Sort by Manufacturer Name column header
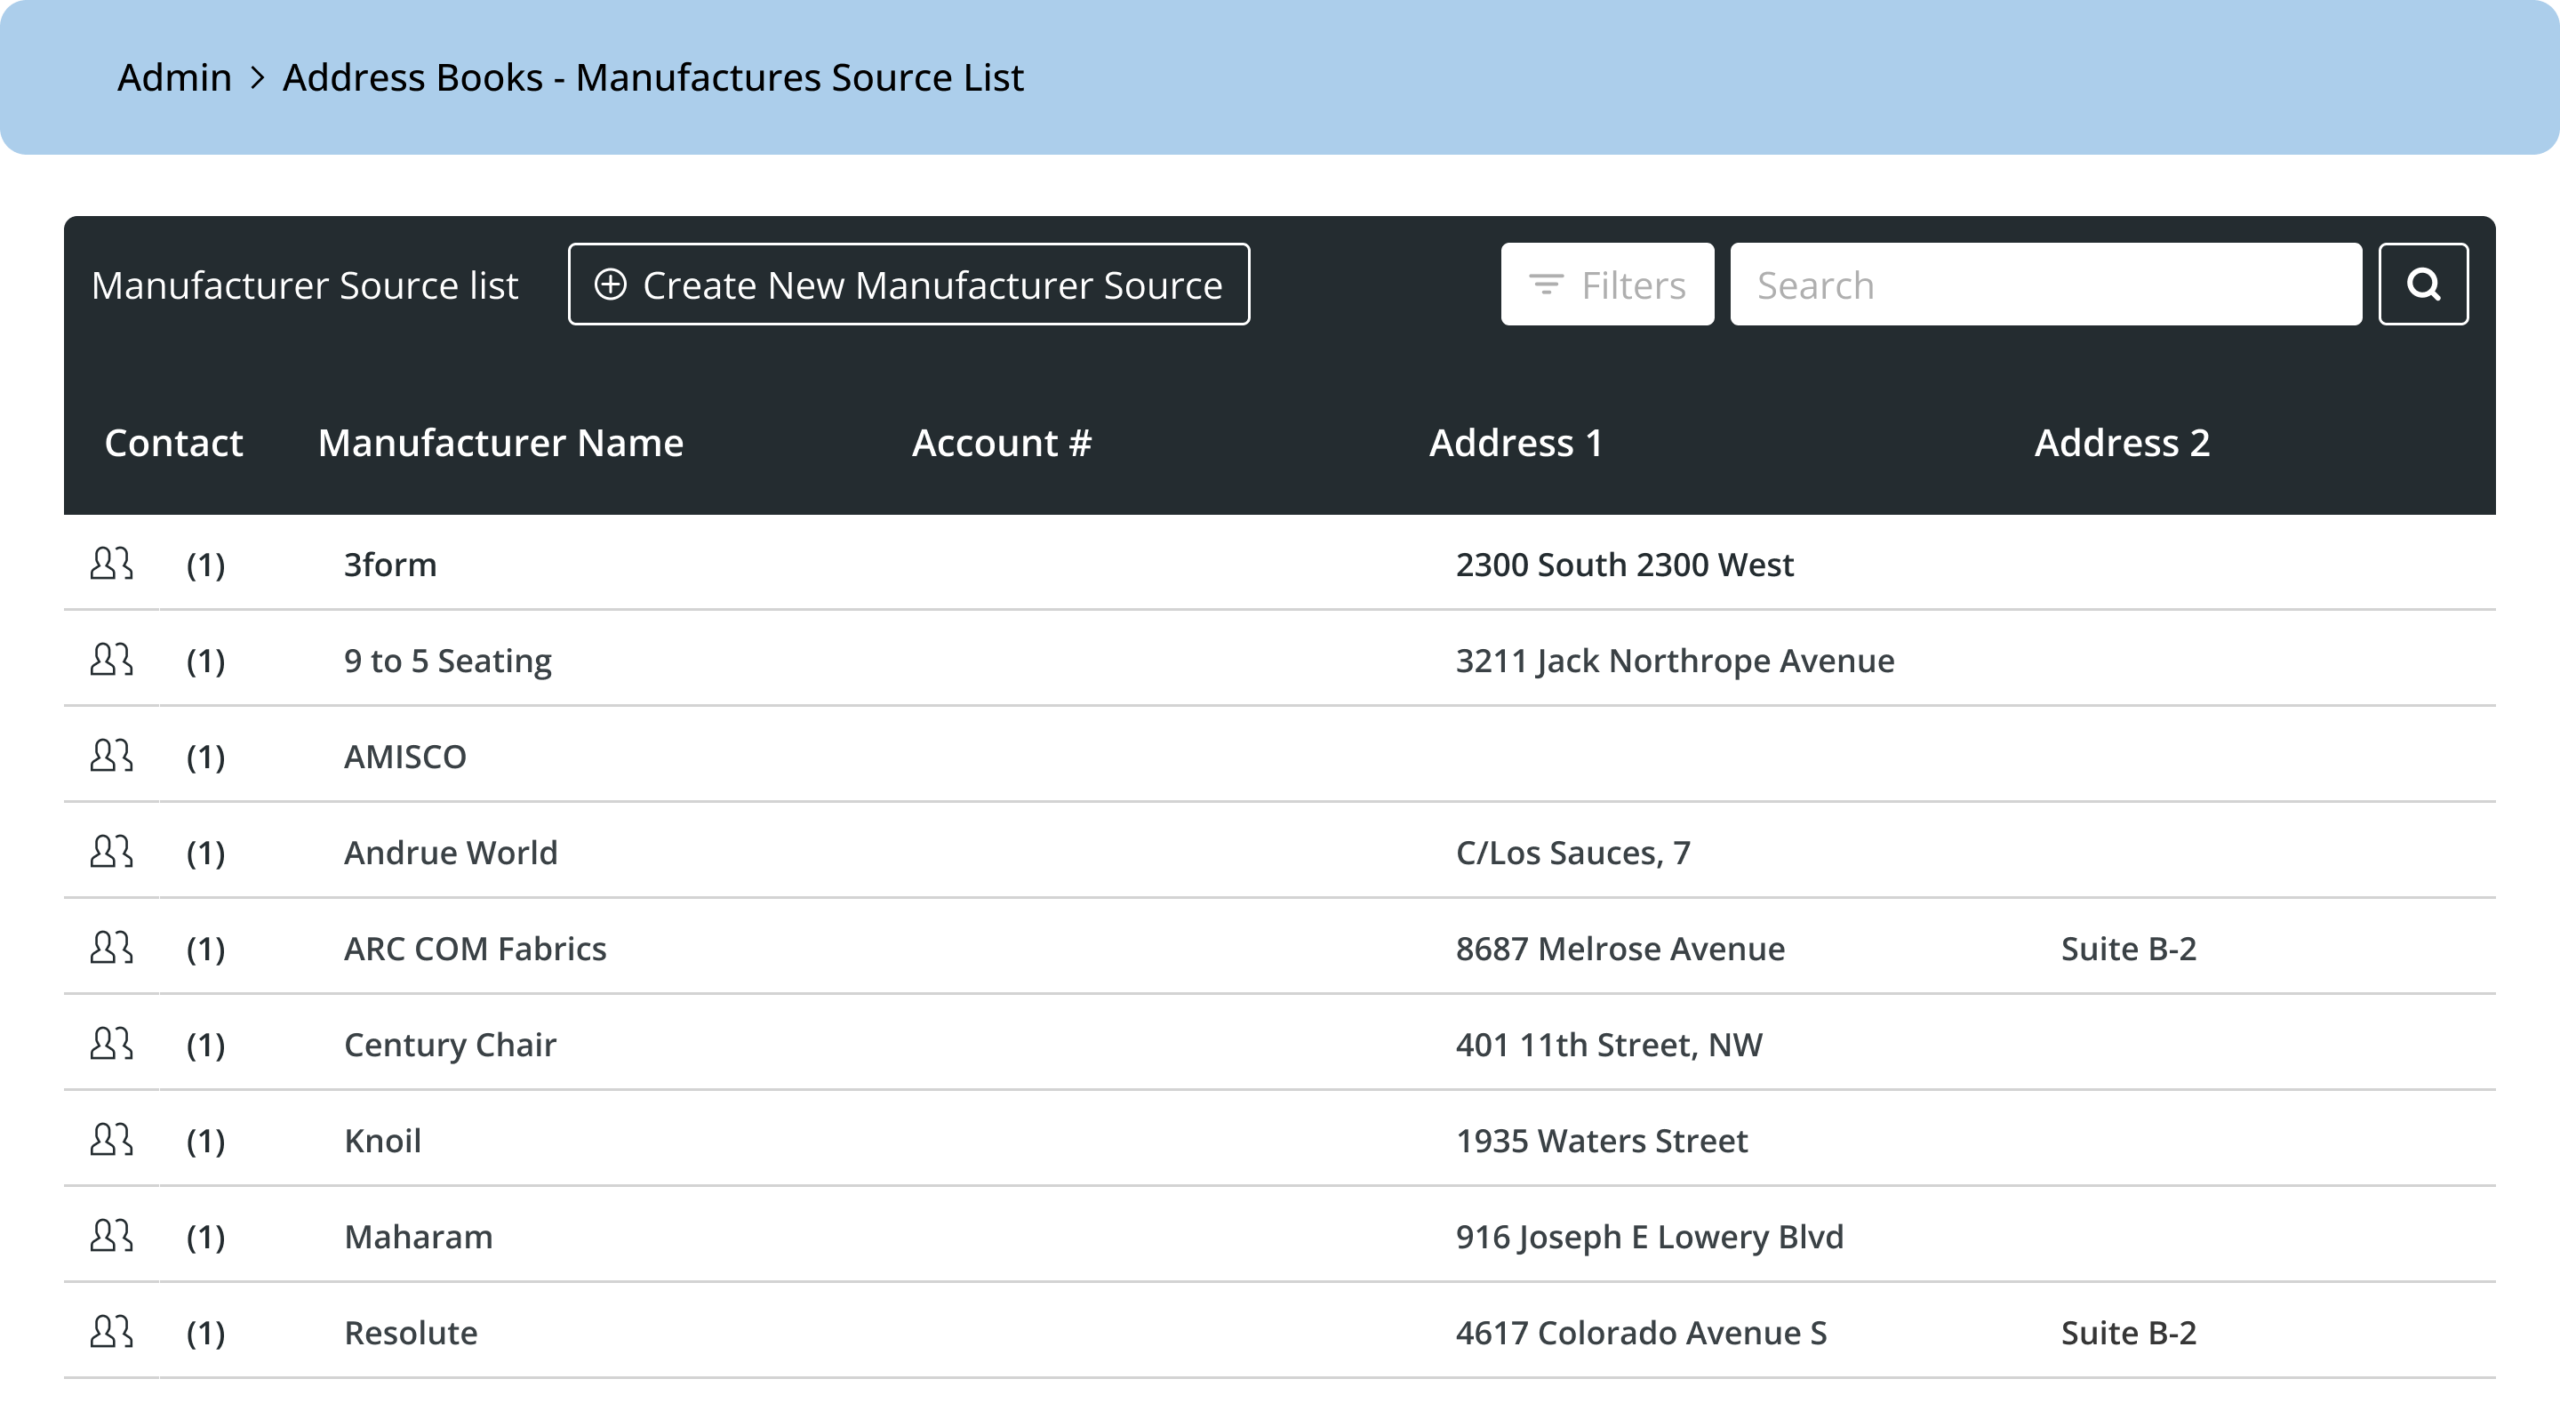This screenshot has height=1419, width=2560. pyautogui.click(x=500, y=442)
